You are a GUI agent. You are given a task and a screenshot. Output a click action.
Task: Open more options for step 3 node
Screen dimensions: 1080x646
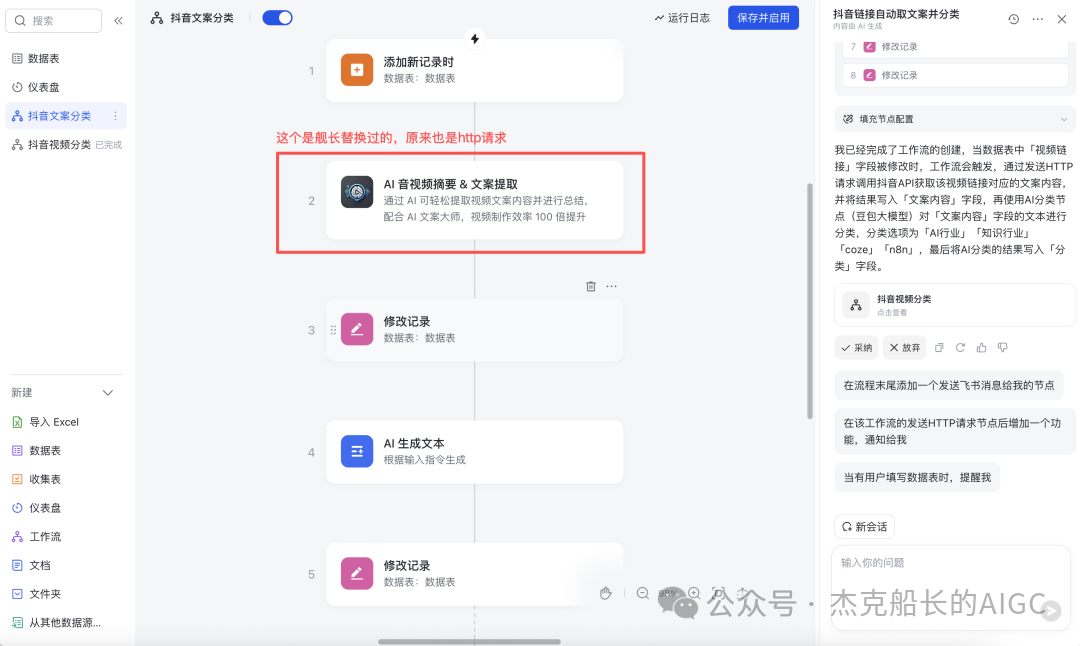tap(612, 286)
